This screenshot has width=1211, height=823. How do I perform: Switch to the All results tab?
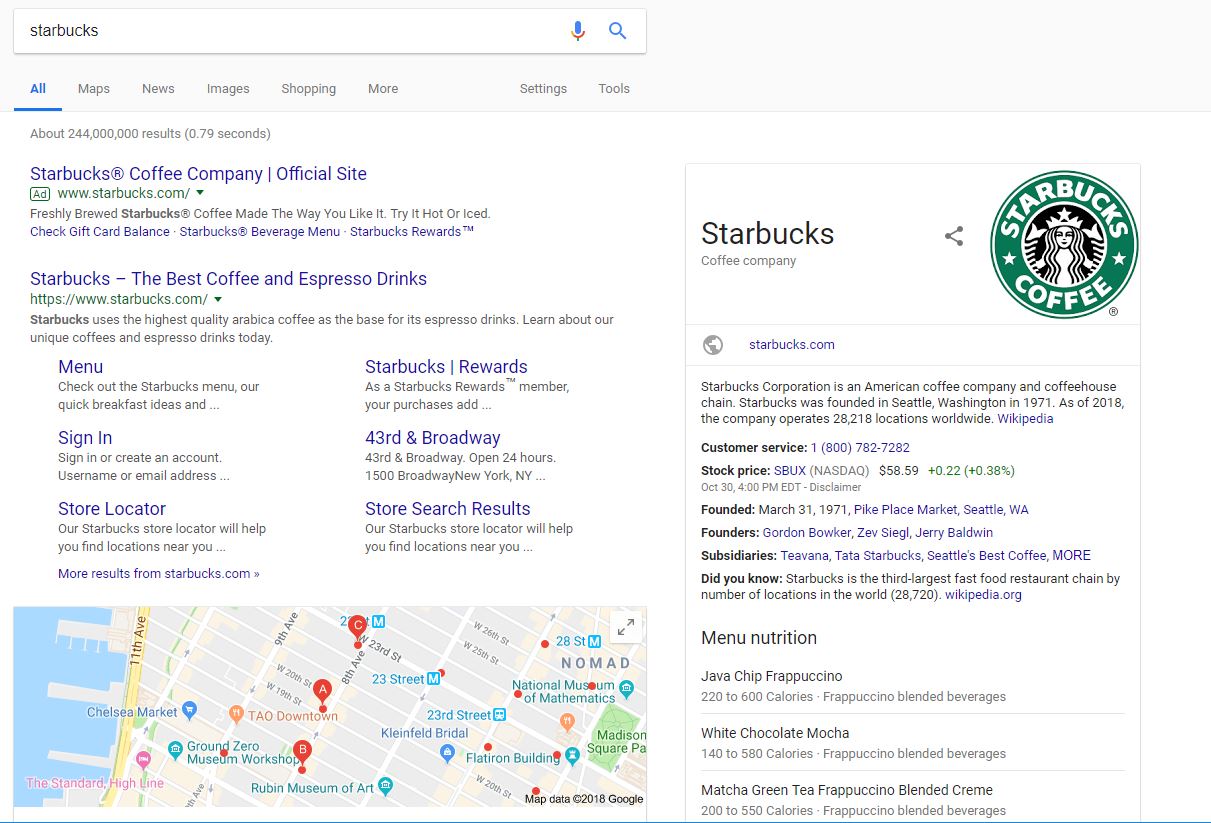pos(38,89)
